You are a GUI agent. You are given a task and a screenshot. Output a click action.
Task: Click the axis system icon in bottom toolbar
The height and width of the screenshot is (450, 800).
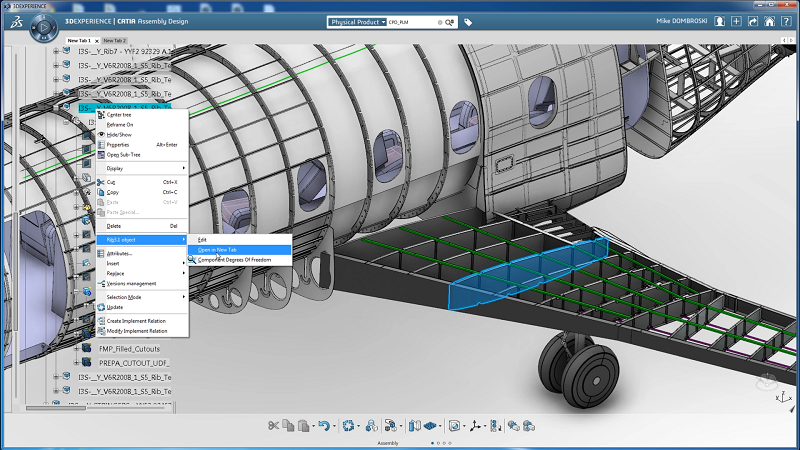click(477, 425)
